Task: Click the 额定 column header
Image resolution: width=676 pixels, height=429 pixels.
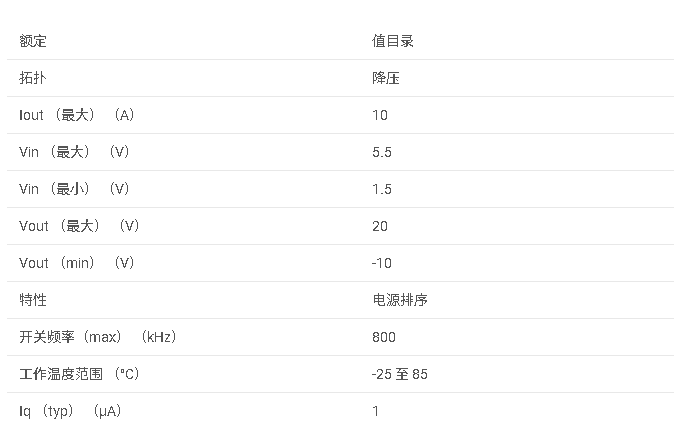Action: pyautogui.click(x=33, y=41)
